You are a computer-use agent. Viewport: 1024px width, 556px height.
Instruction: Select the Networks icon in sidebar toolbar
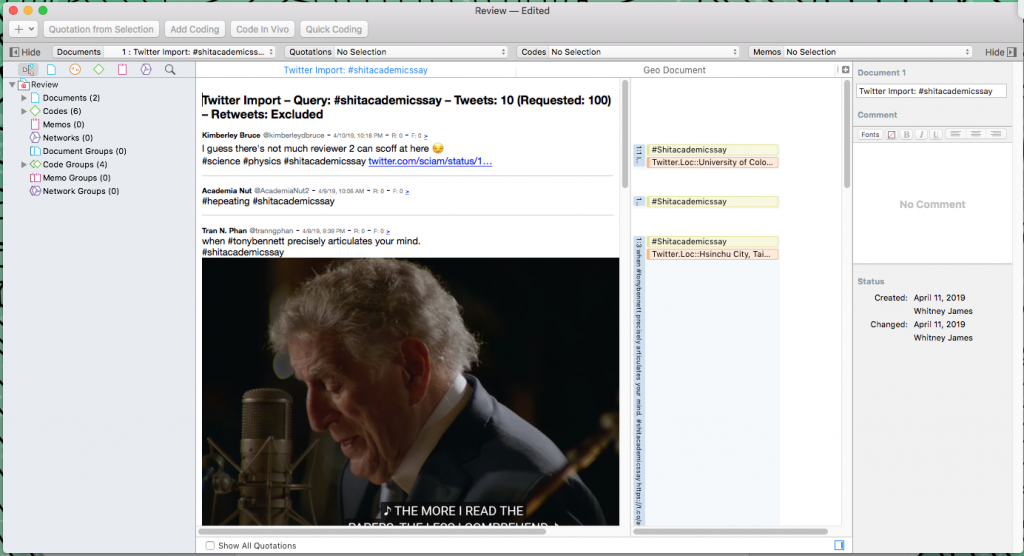[146, 69]
